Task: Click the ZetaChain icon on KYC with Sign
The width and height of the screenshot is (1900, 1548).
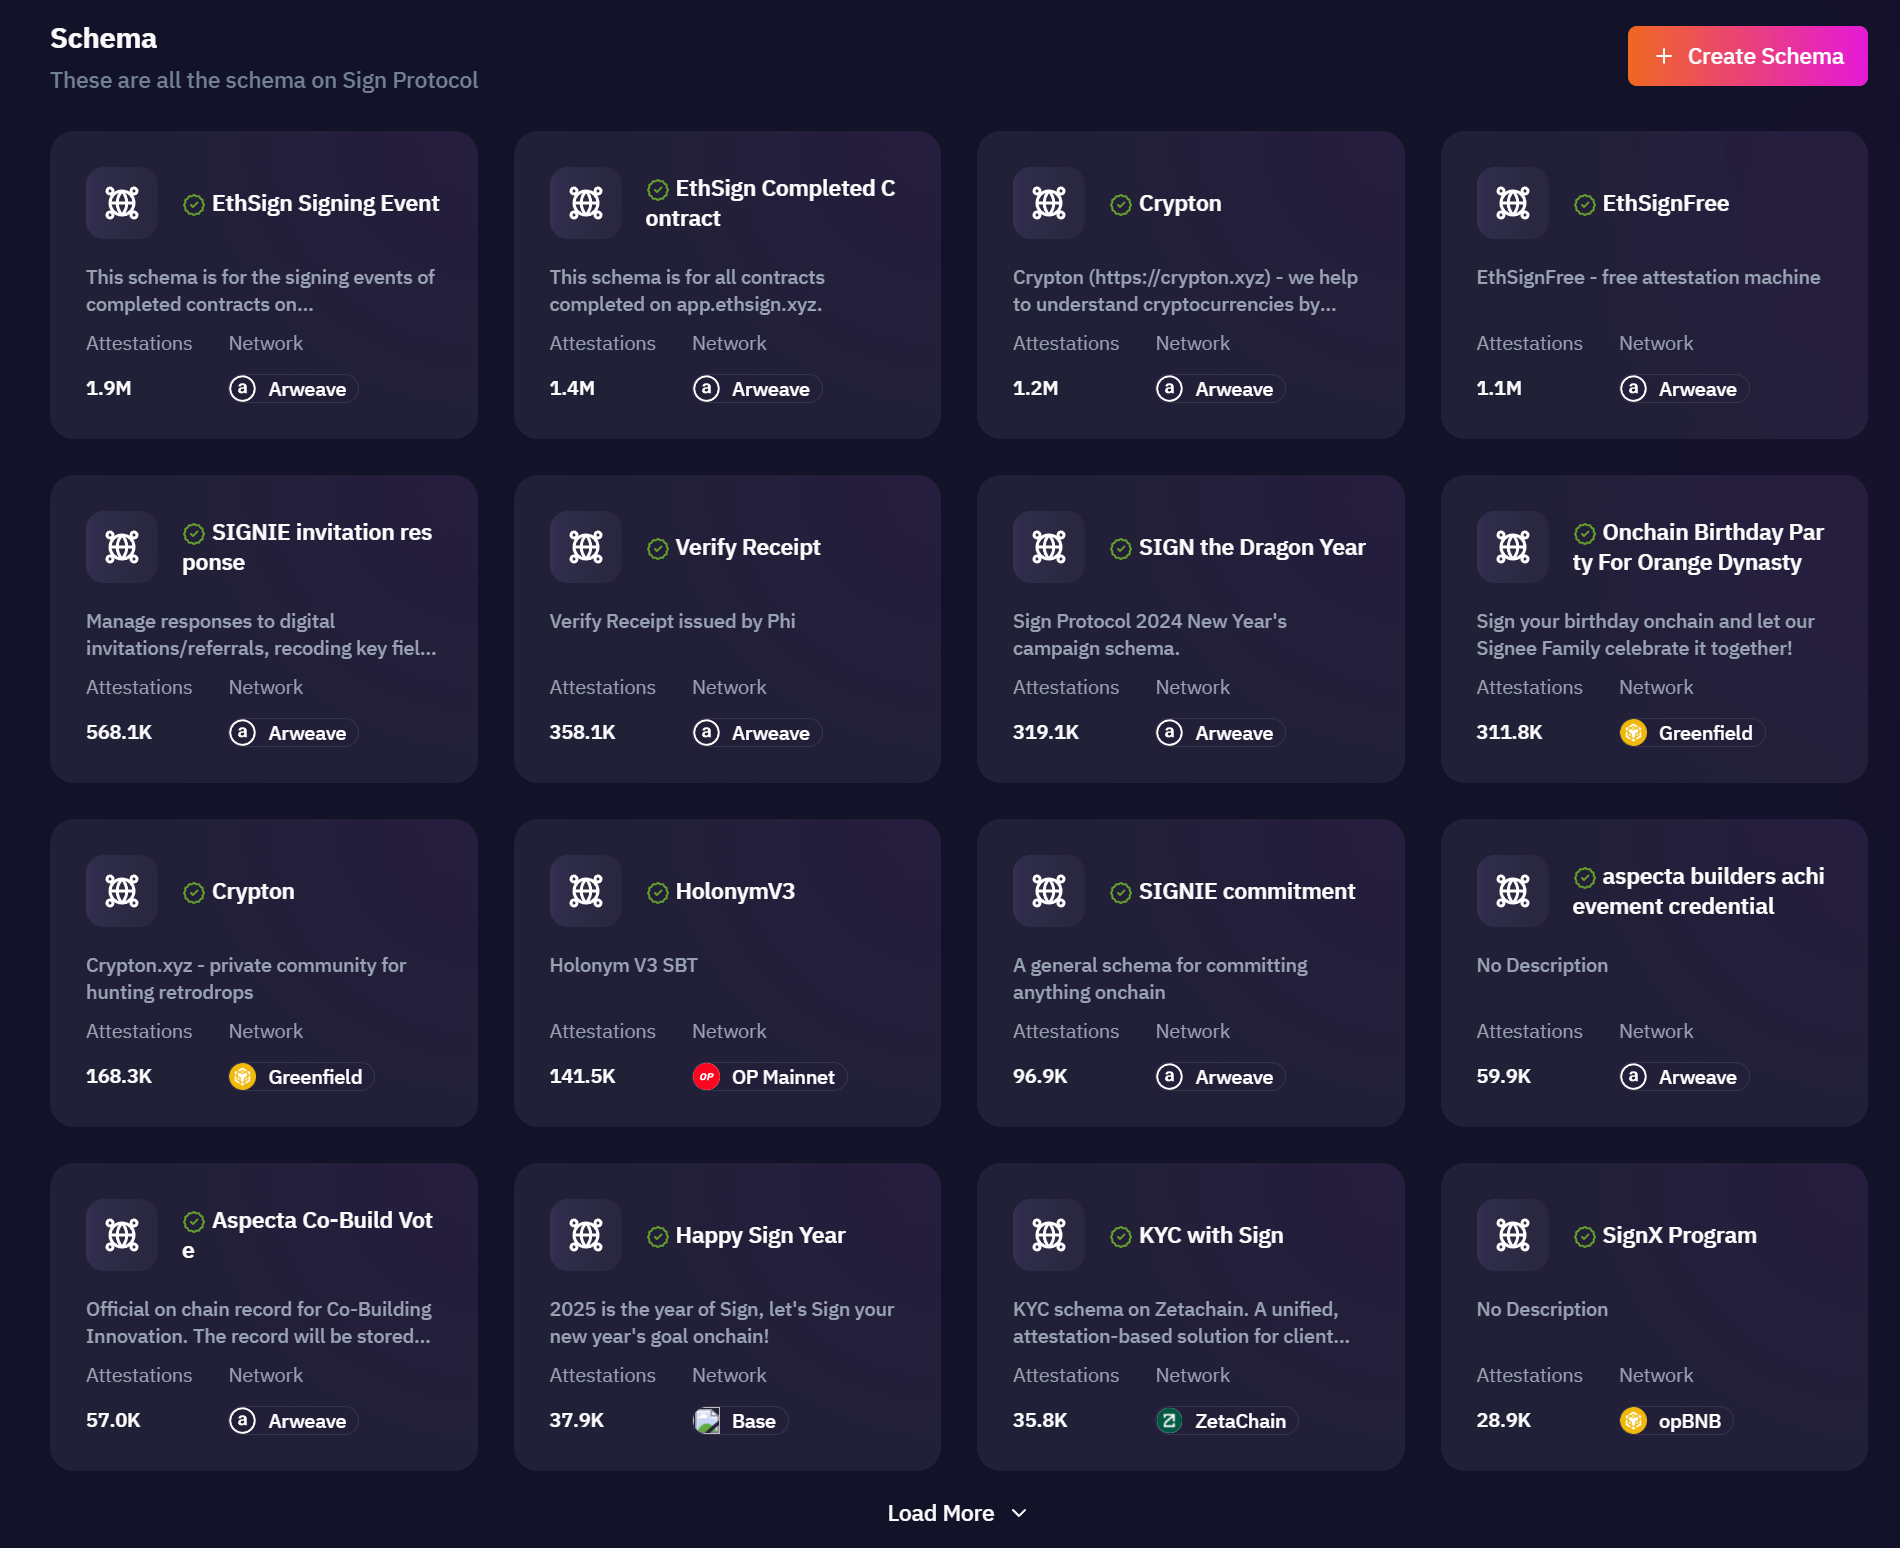Action: coord(1169,1421)
